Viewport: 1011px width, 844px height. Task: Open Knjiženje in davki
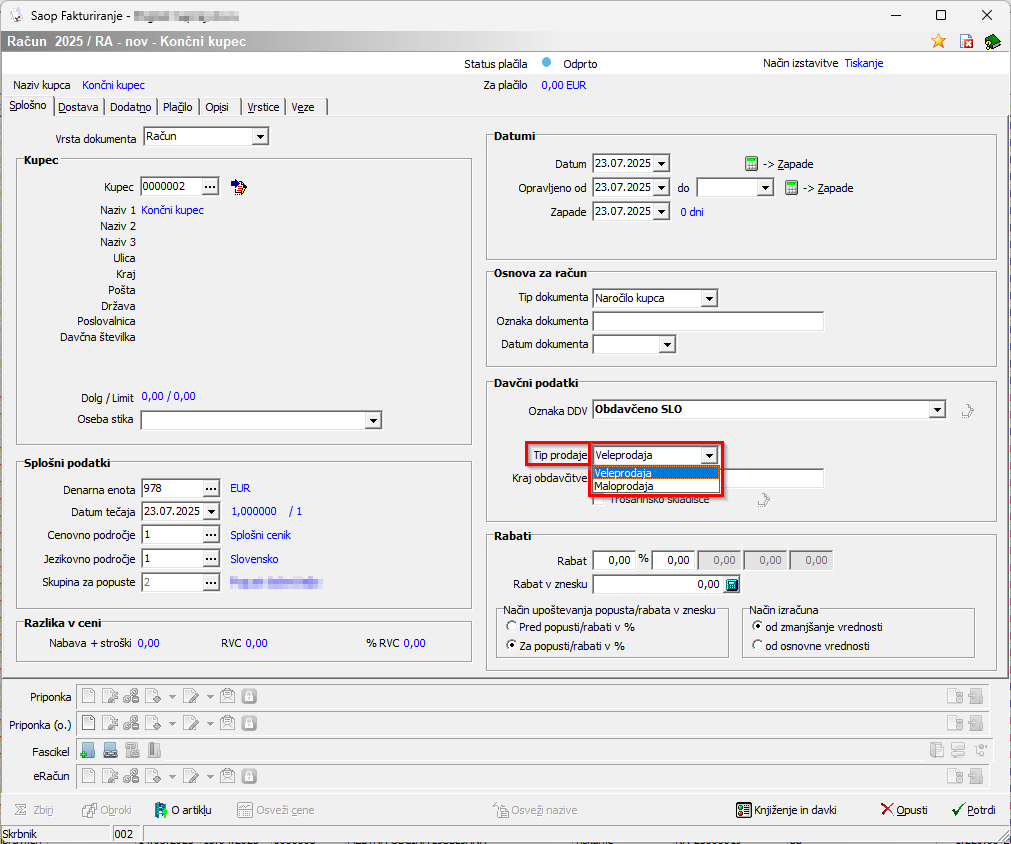coord(786,810)
